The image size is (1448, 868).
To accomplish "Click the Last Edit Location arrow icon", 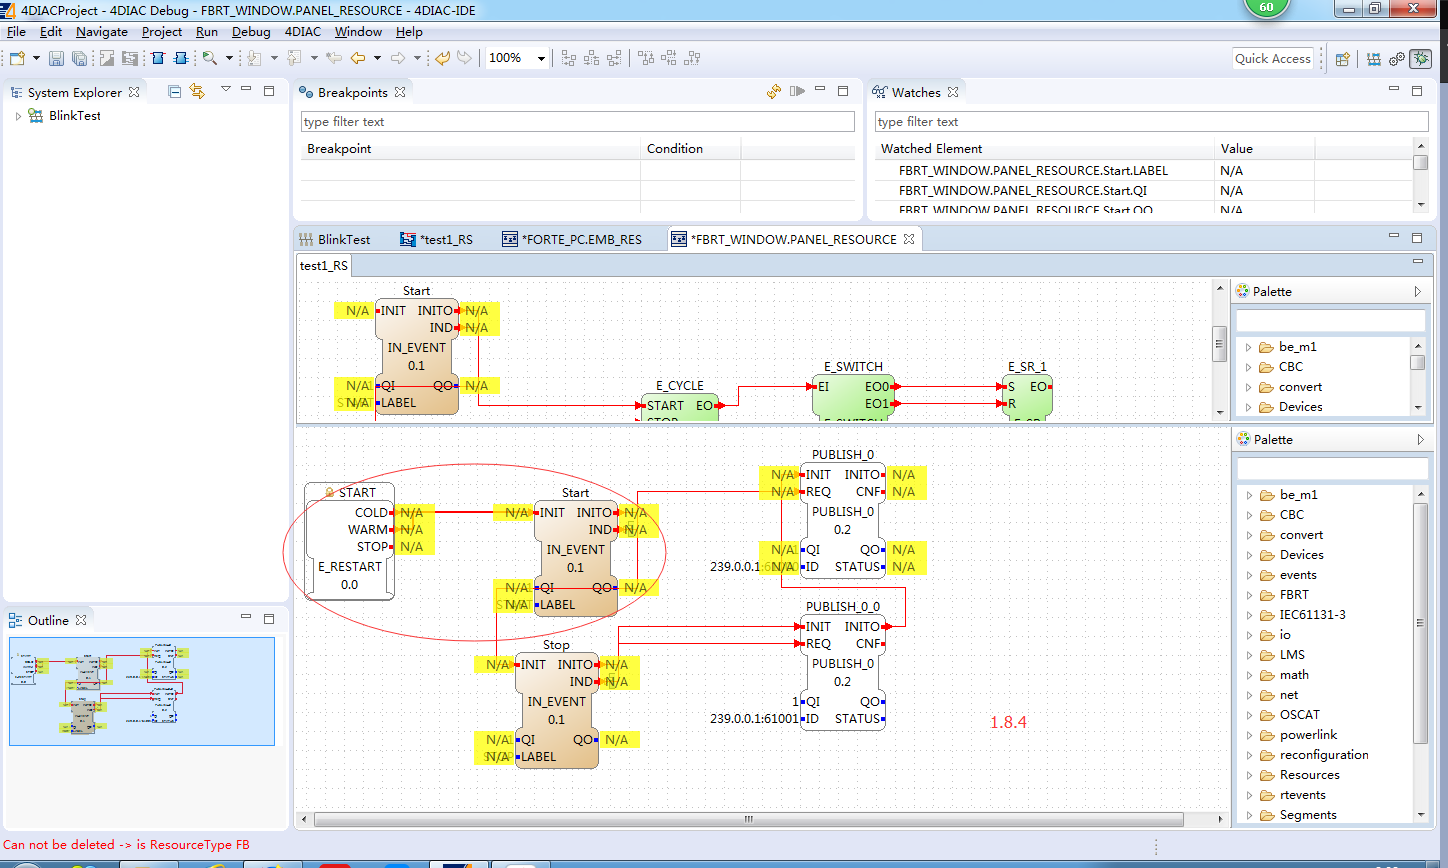I will [x=334, y=58].
